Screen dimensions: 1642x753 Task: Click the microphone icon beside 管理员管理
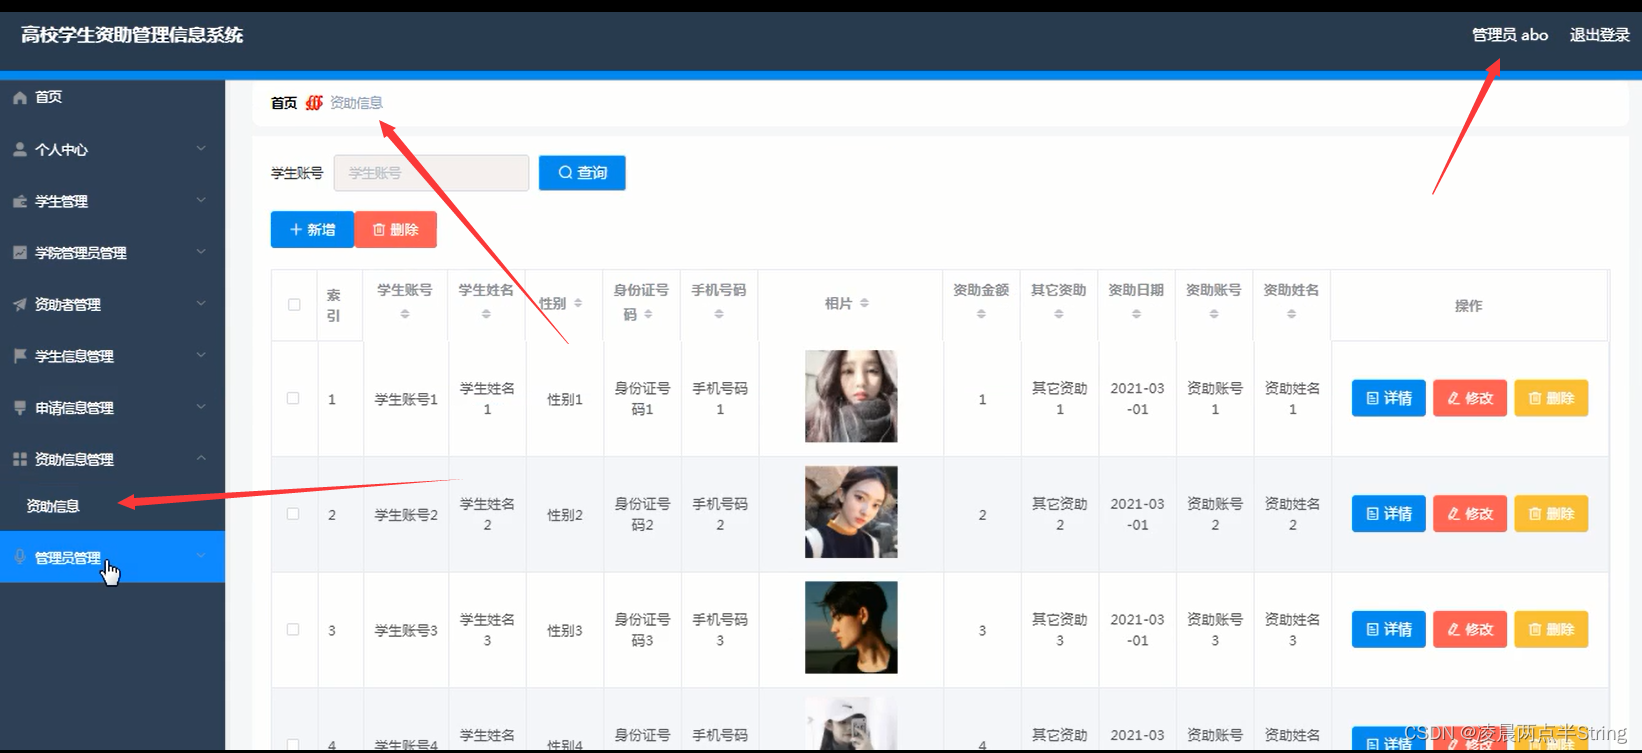(20, 557)
